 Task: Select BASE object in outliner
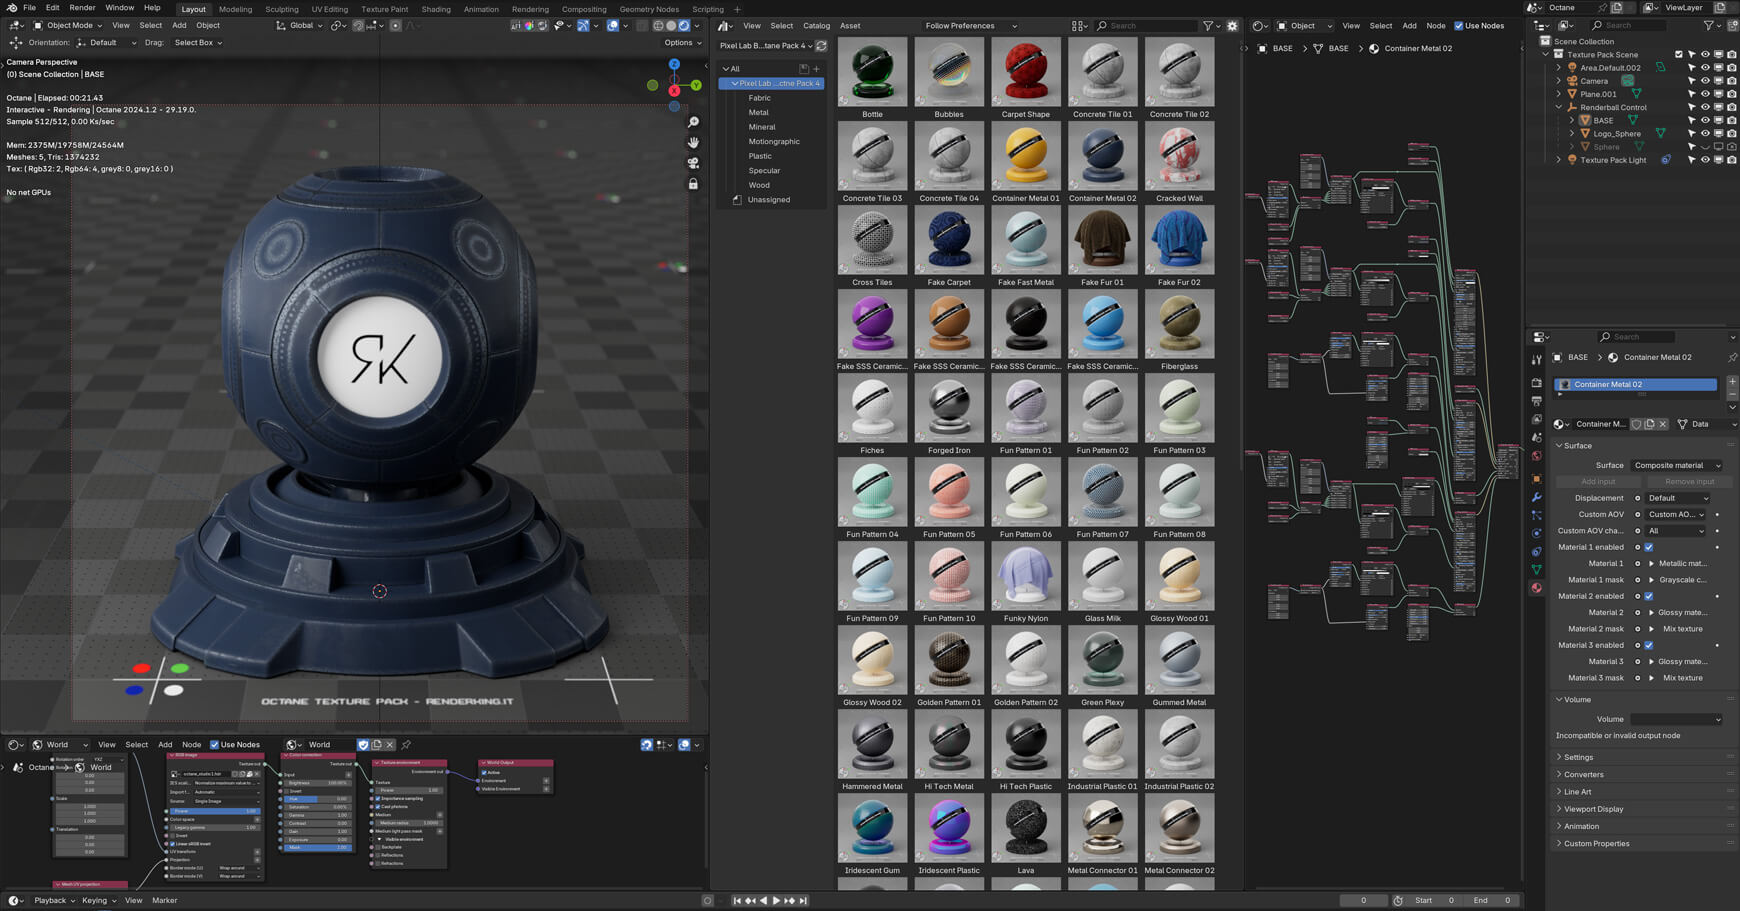1603,120
